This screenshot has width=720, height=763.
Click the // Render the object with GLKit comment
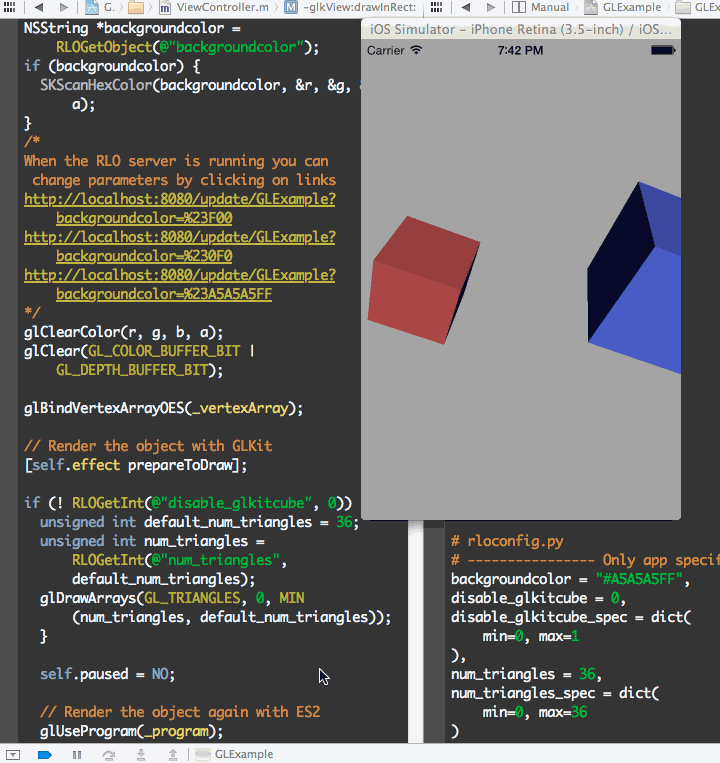(x=148, y=446)
